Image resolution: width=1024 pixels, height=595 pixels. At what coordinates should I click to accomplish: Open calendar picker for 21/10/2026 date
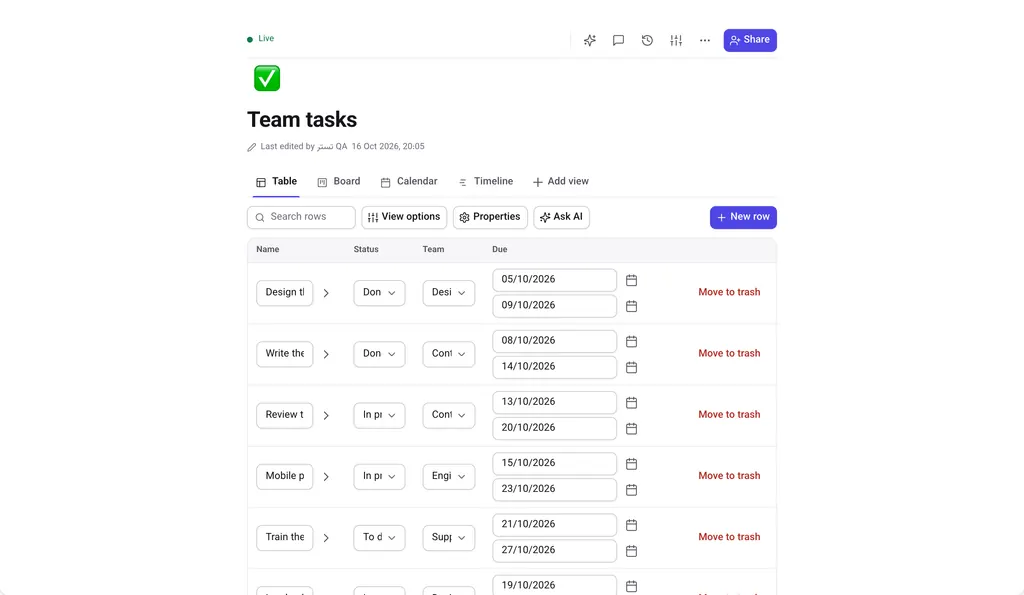(632, 525)
